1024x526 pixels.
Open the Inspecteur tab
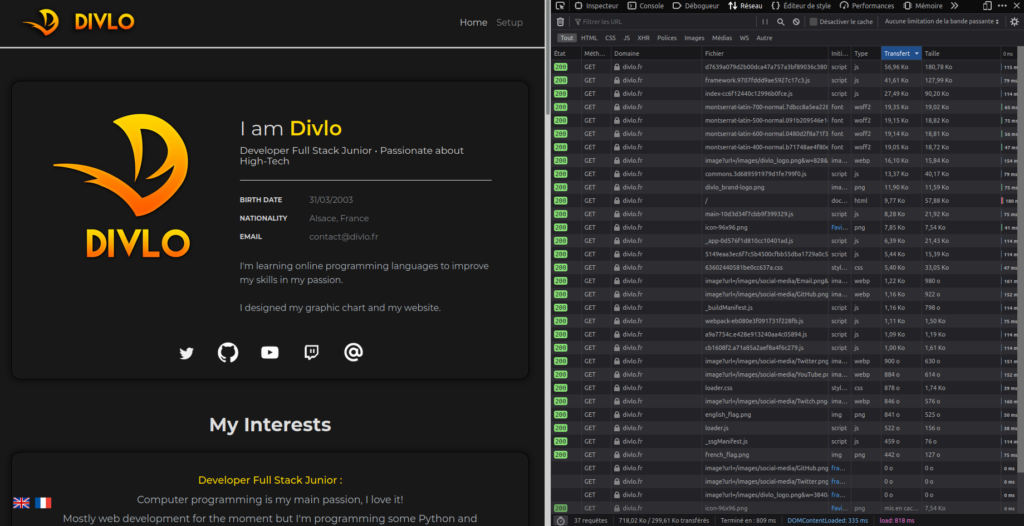tap(596, 6)
